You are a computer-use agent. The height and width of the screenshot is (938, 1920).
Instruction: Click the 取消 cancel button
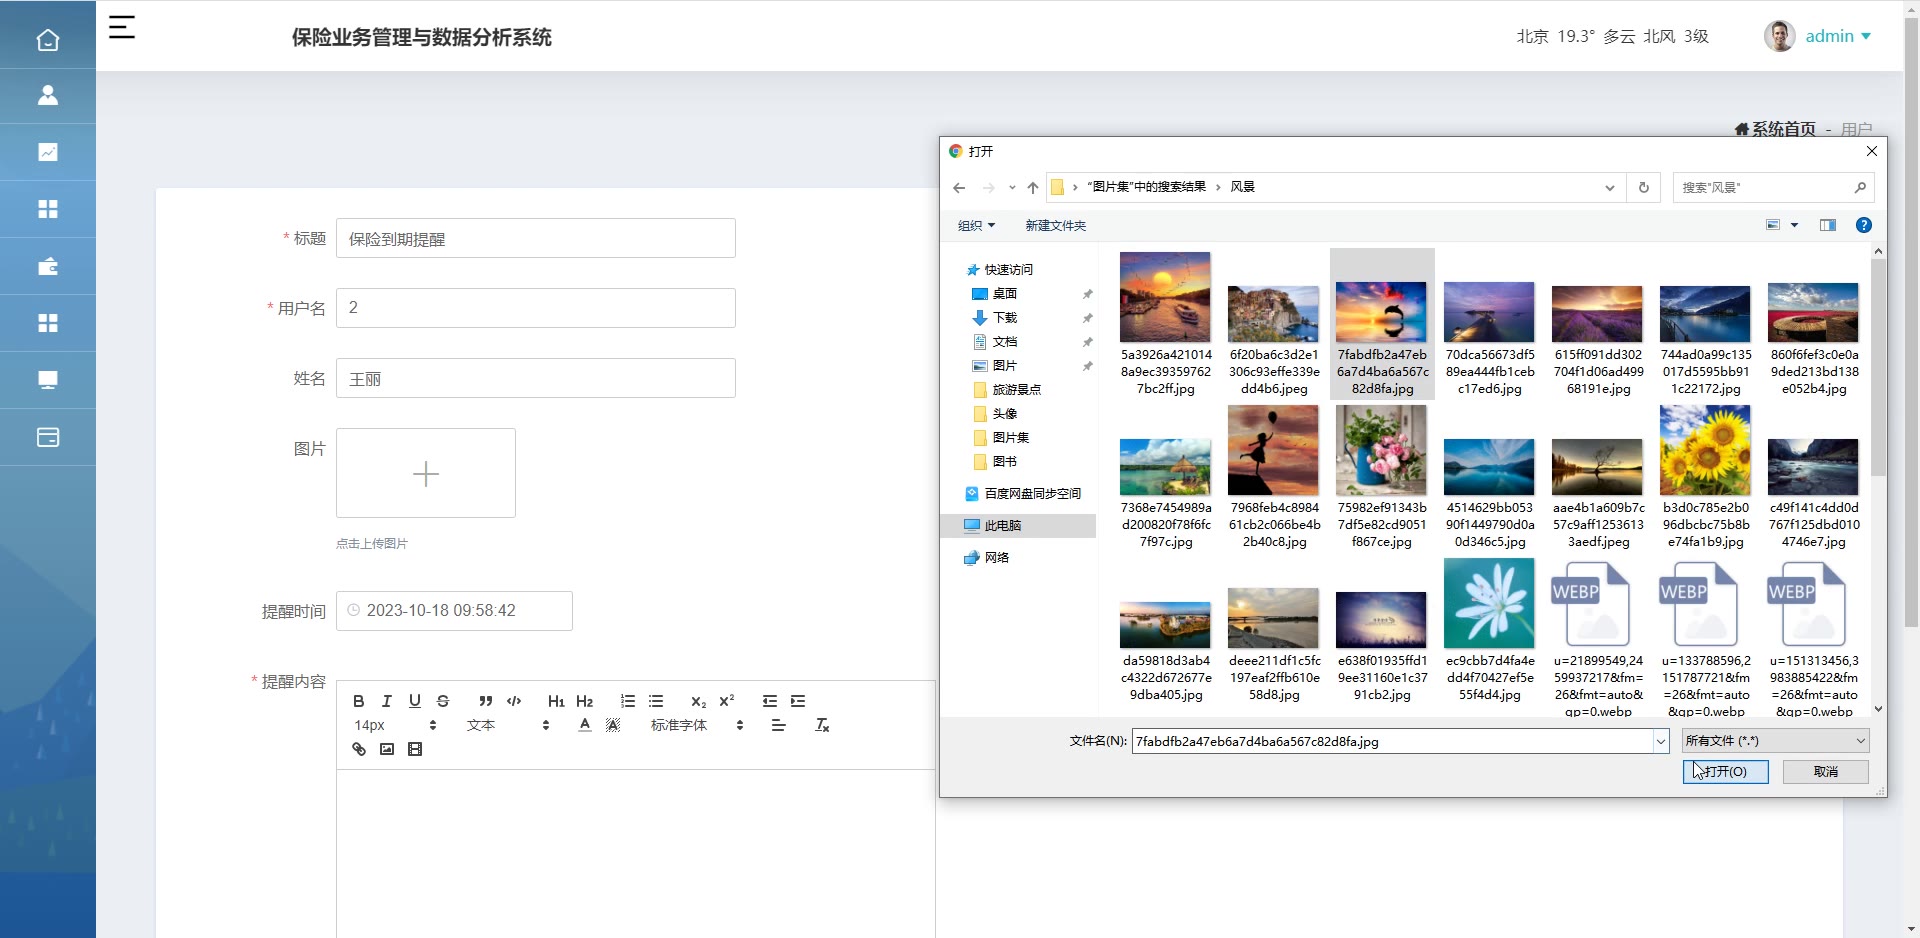(1826, 771)
